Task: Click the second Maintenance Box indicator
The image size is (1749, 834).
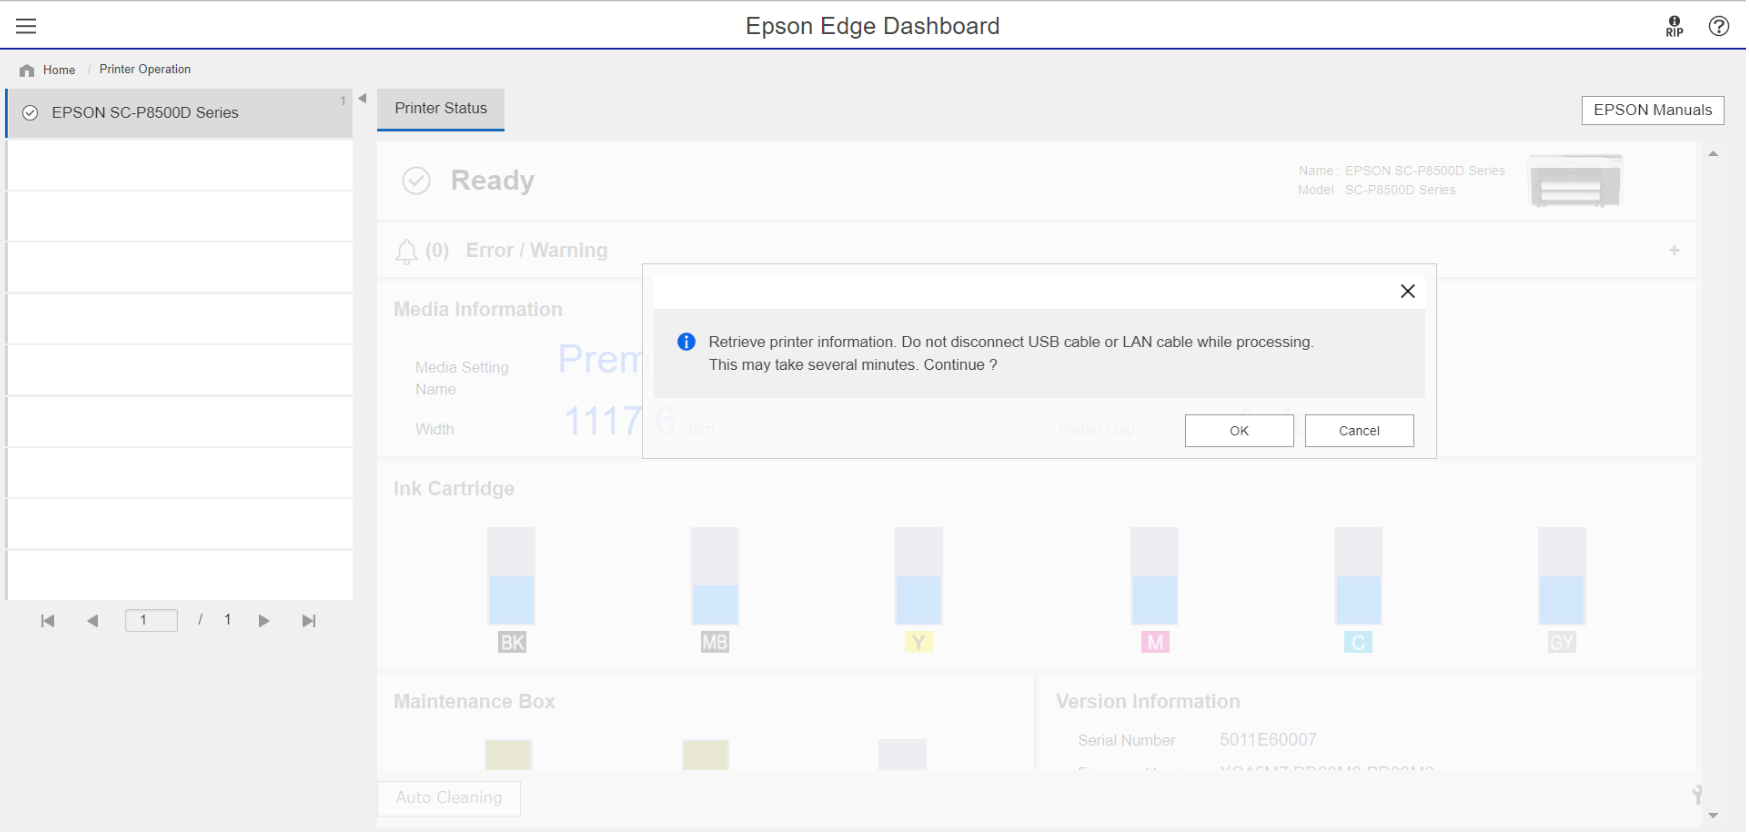Action: 707,756
